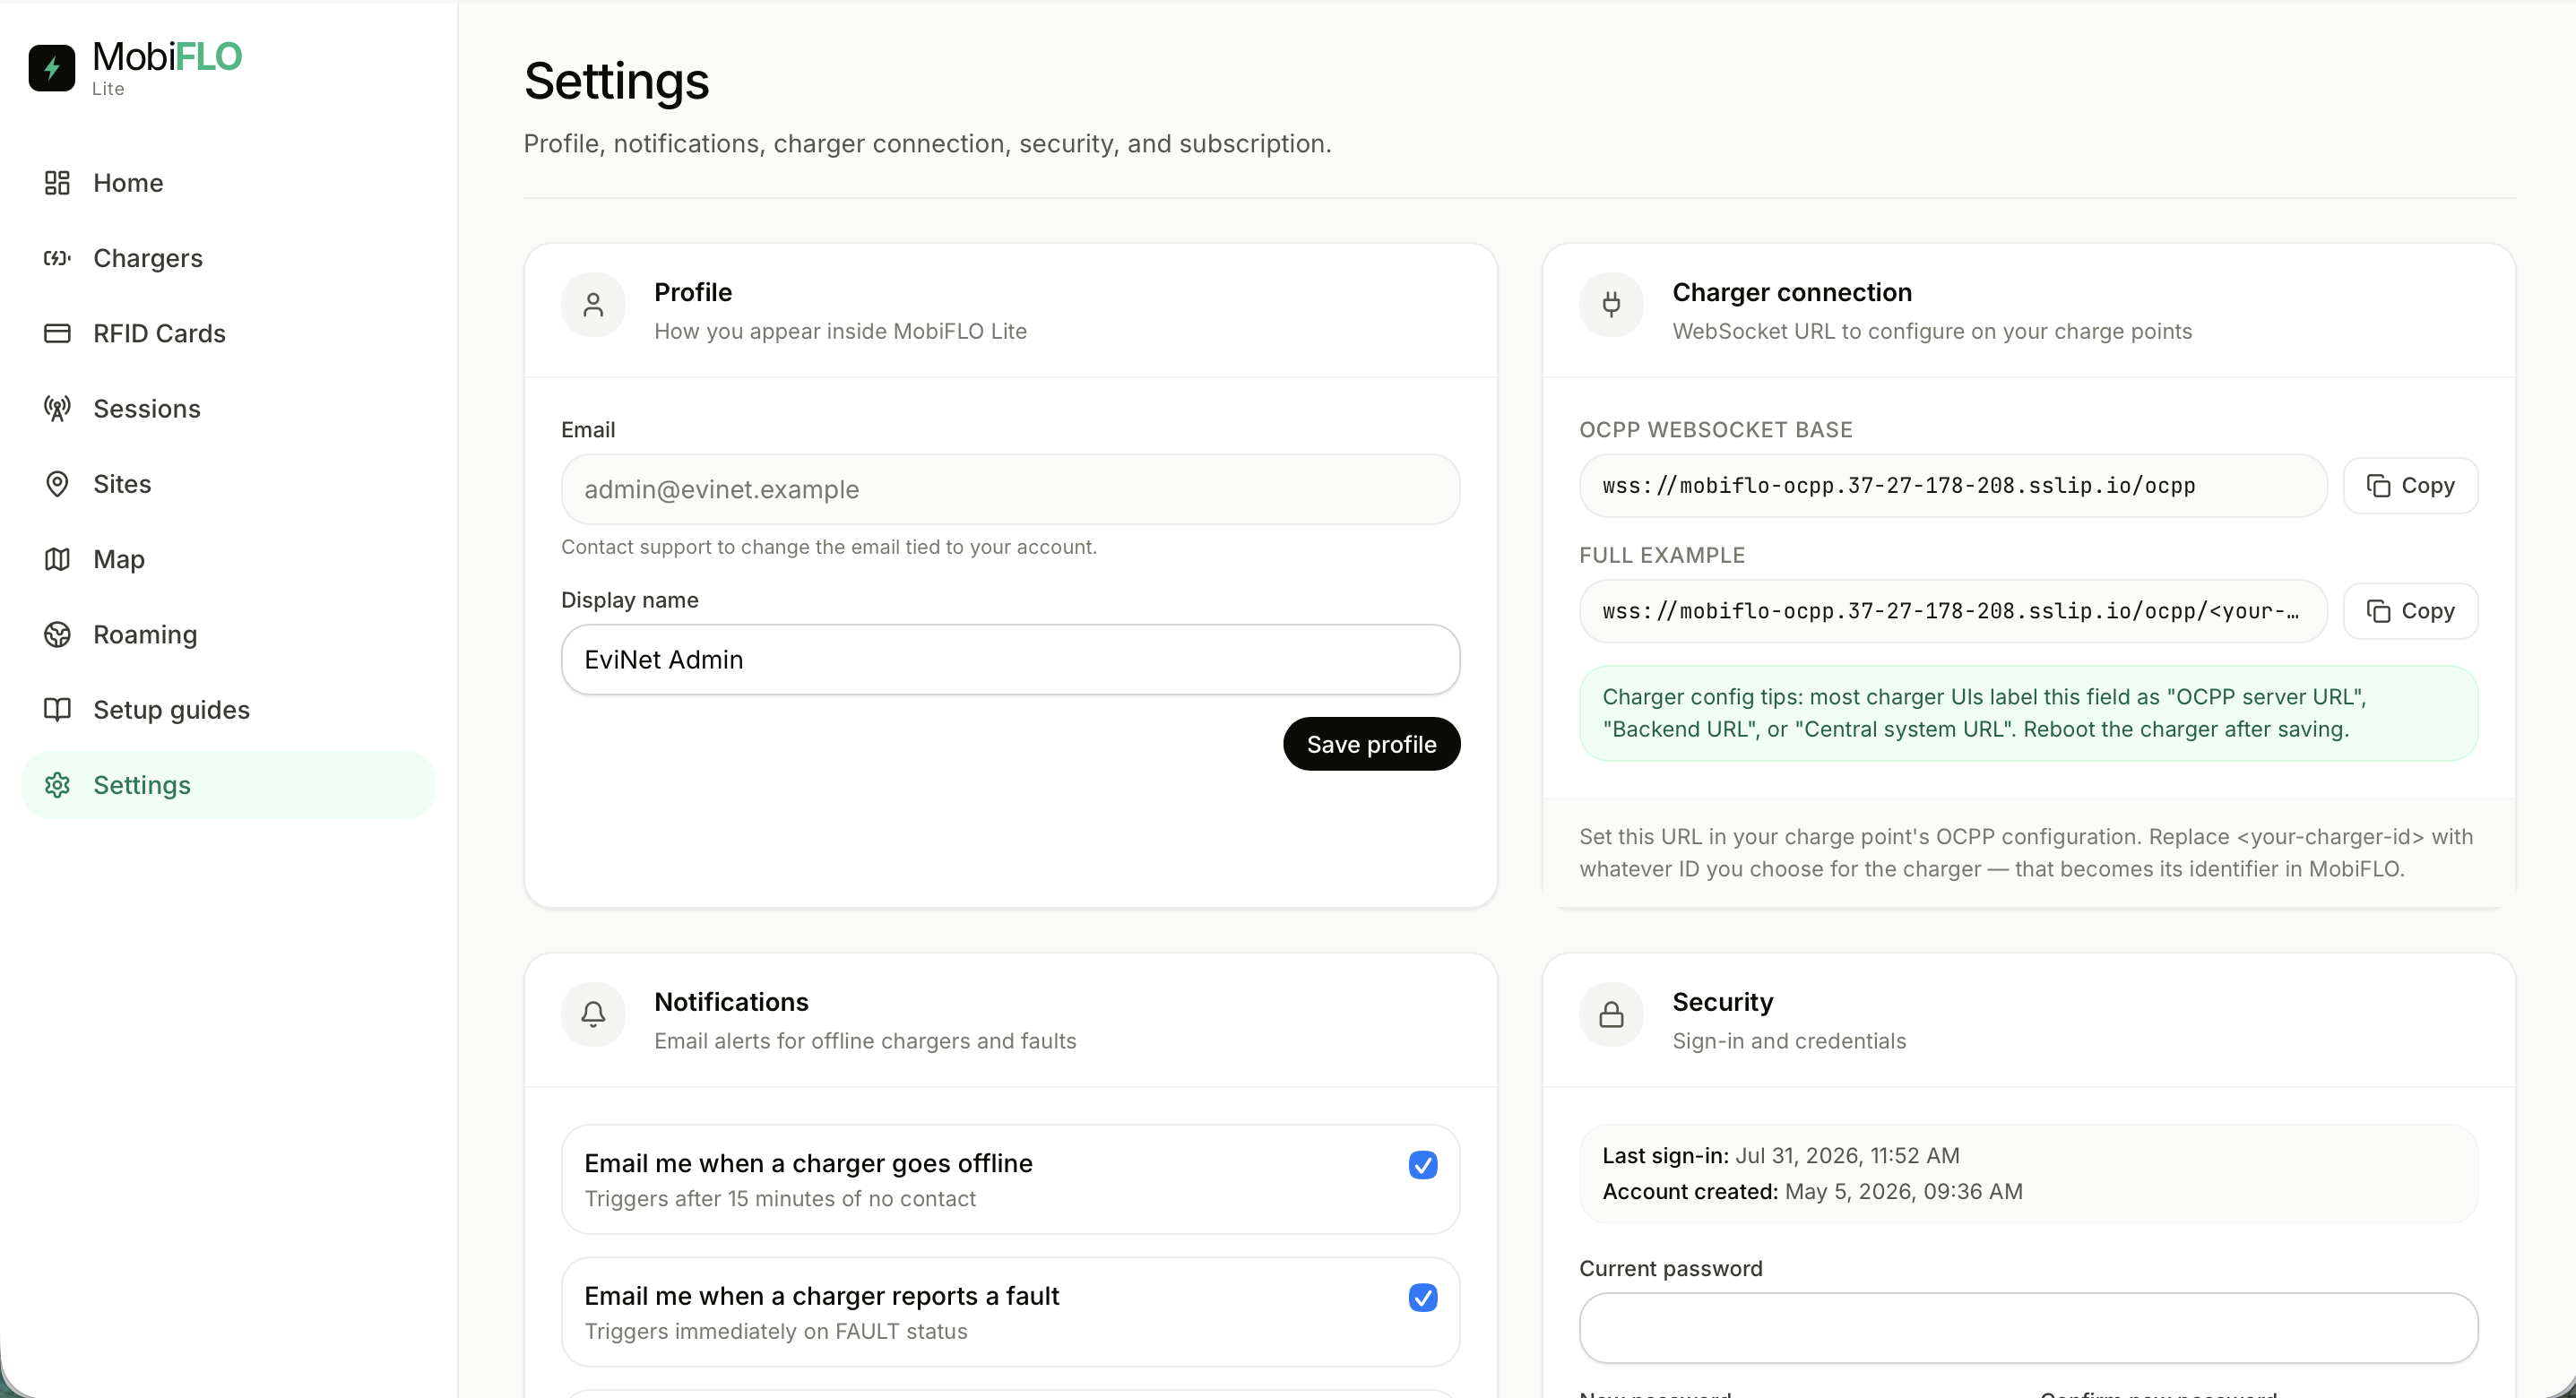Click 'Contact support to change the email' text
The width and height of the screenshot is (2576, 1398).
pyautogui.click(x=828, y=547)
